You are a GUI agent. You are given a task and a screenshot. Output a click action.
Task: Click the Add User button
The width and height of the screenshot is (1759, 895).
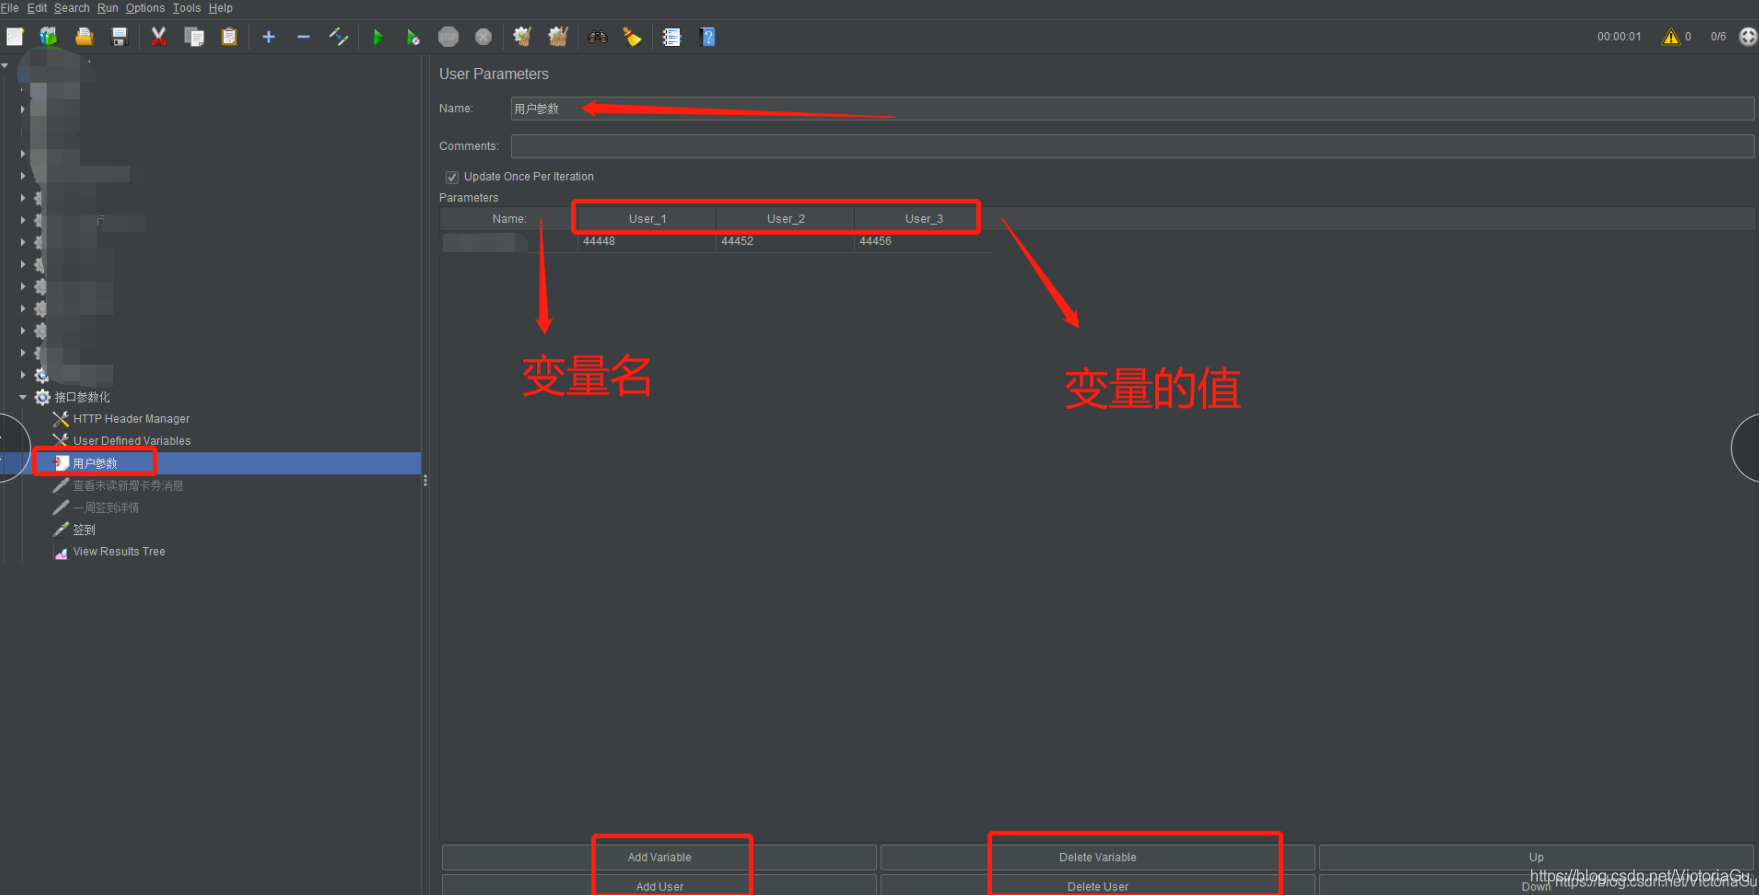(659, 885)
